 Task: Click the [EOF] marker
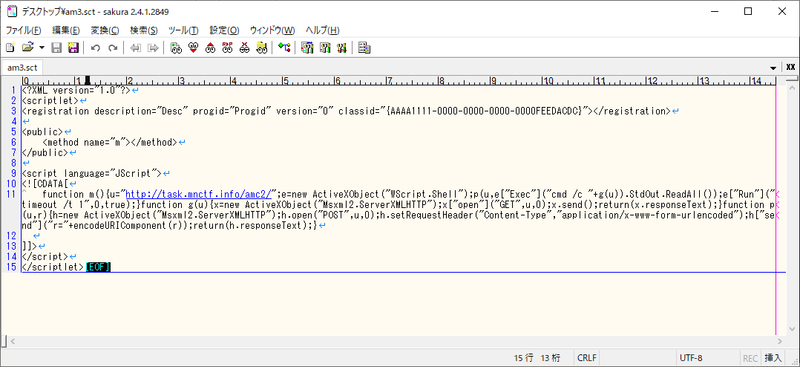tap(98, 266)
